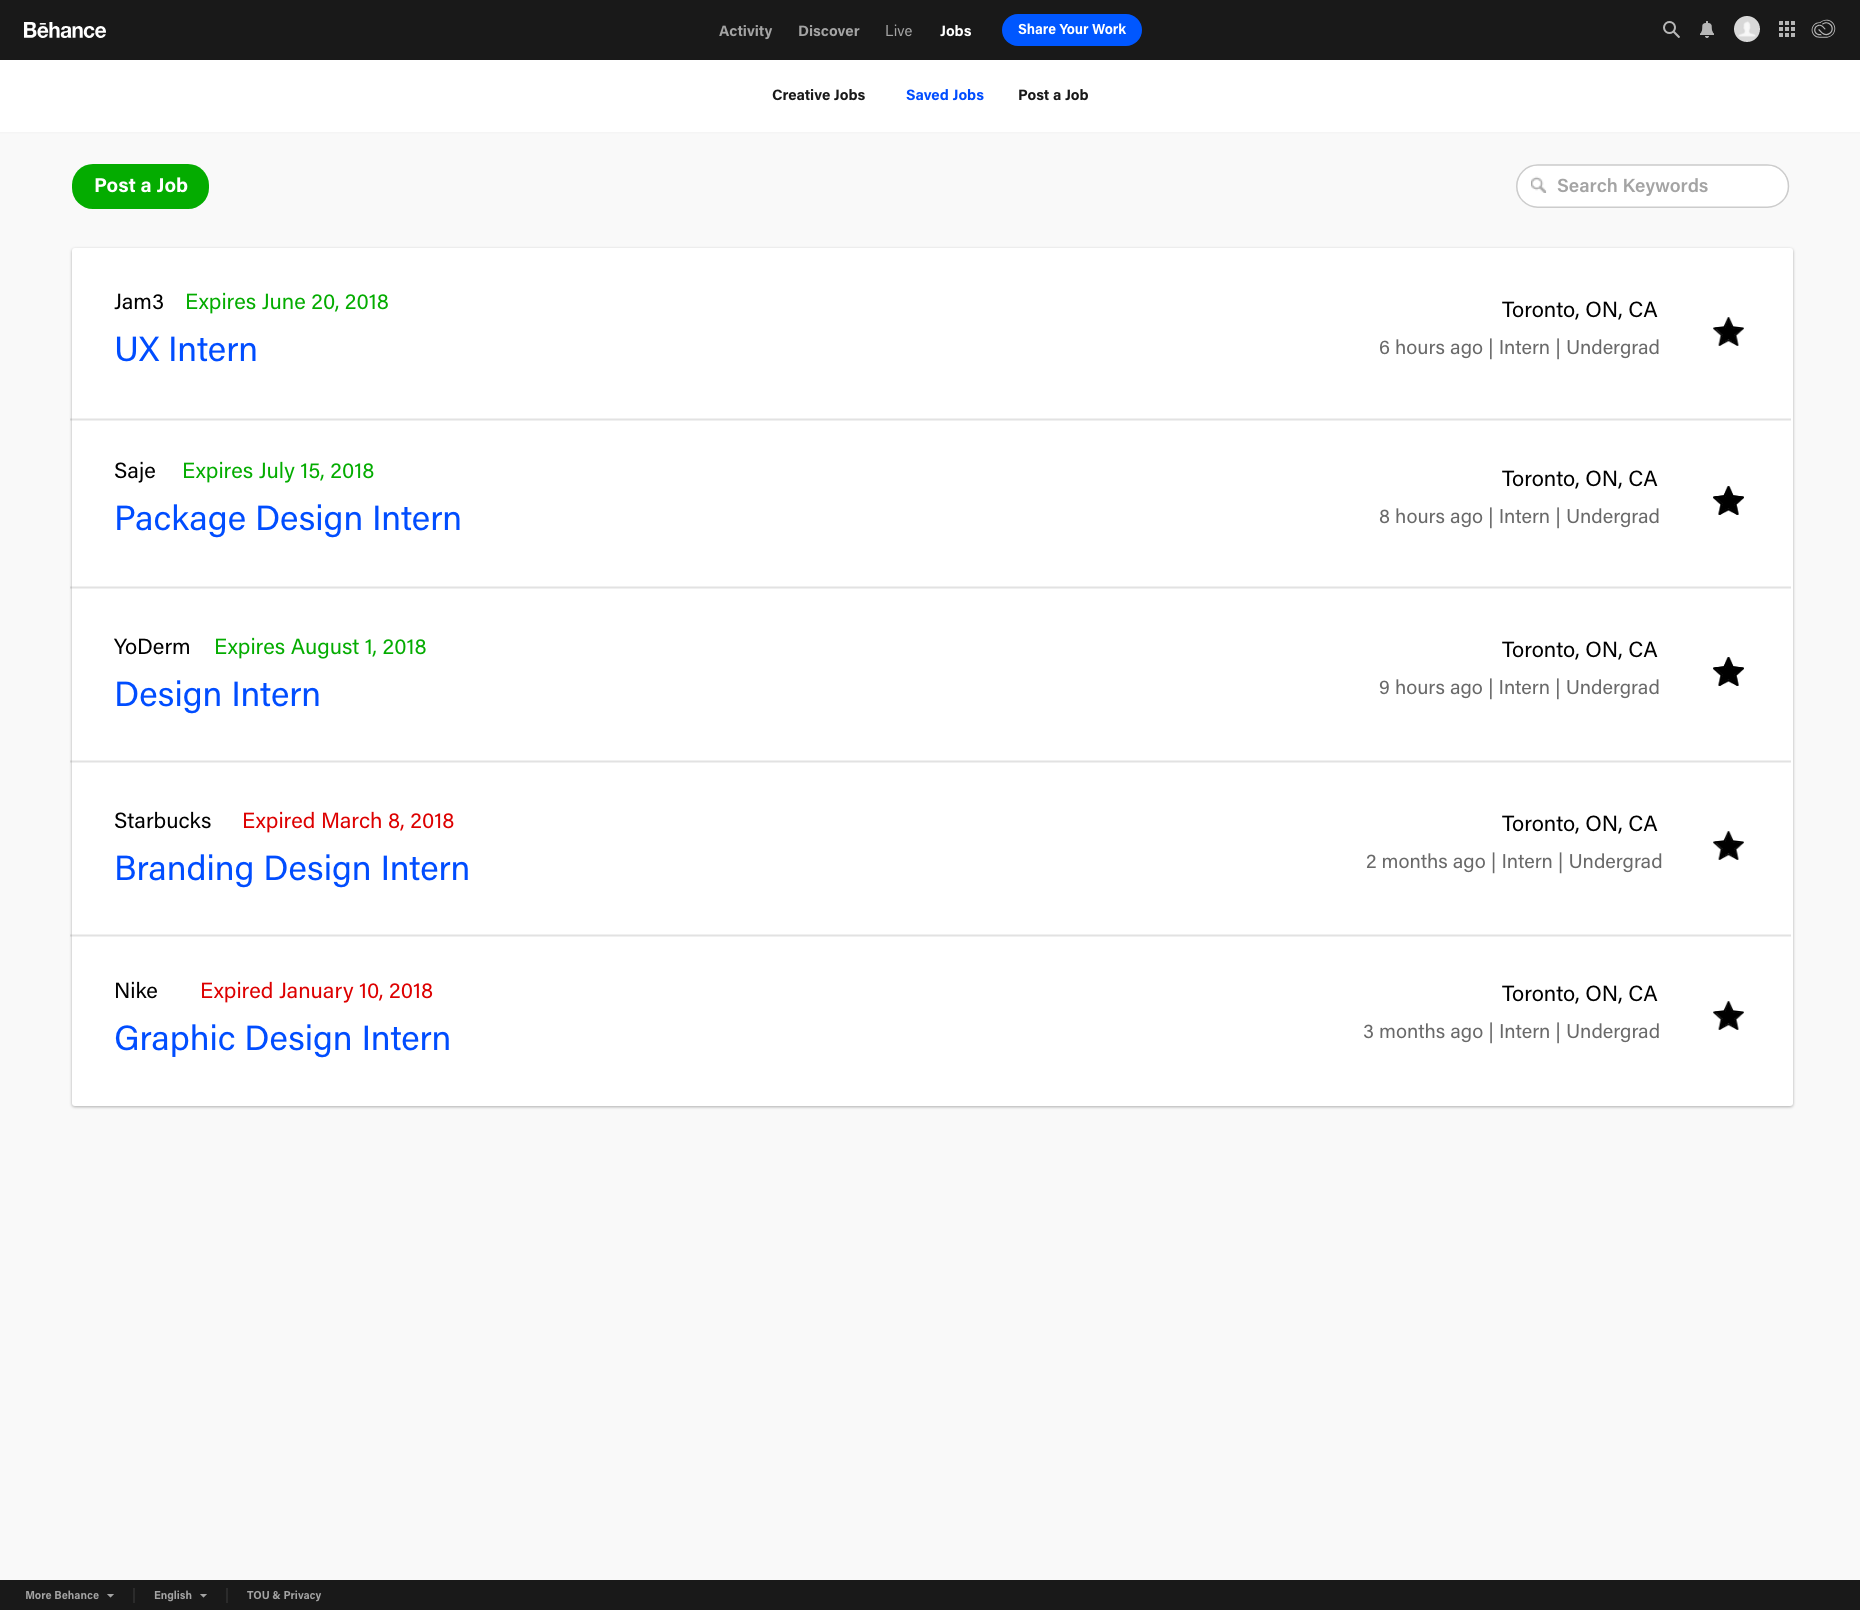Open the Branding Design Intern listing

pos(292,869)
